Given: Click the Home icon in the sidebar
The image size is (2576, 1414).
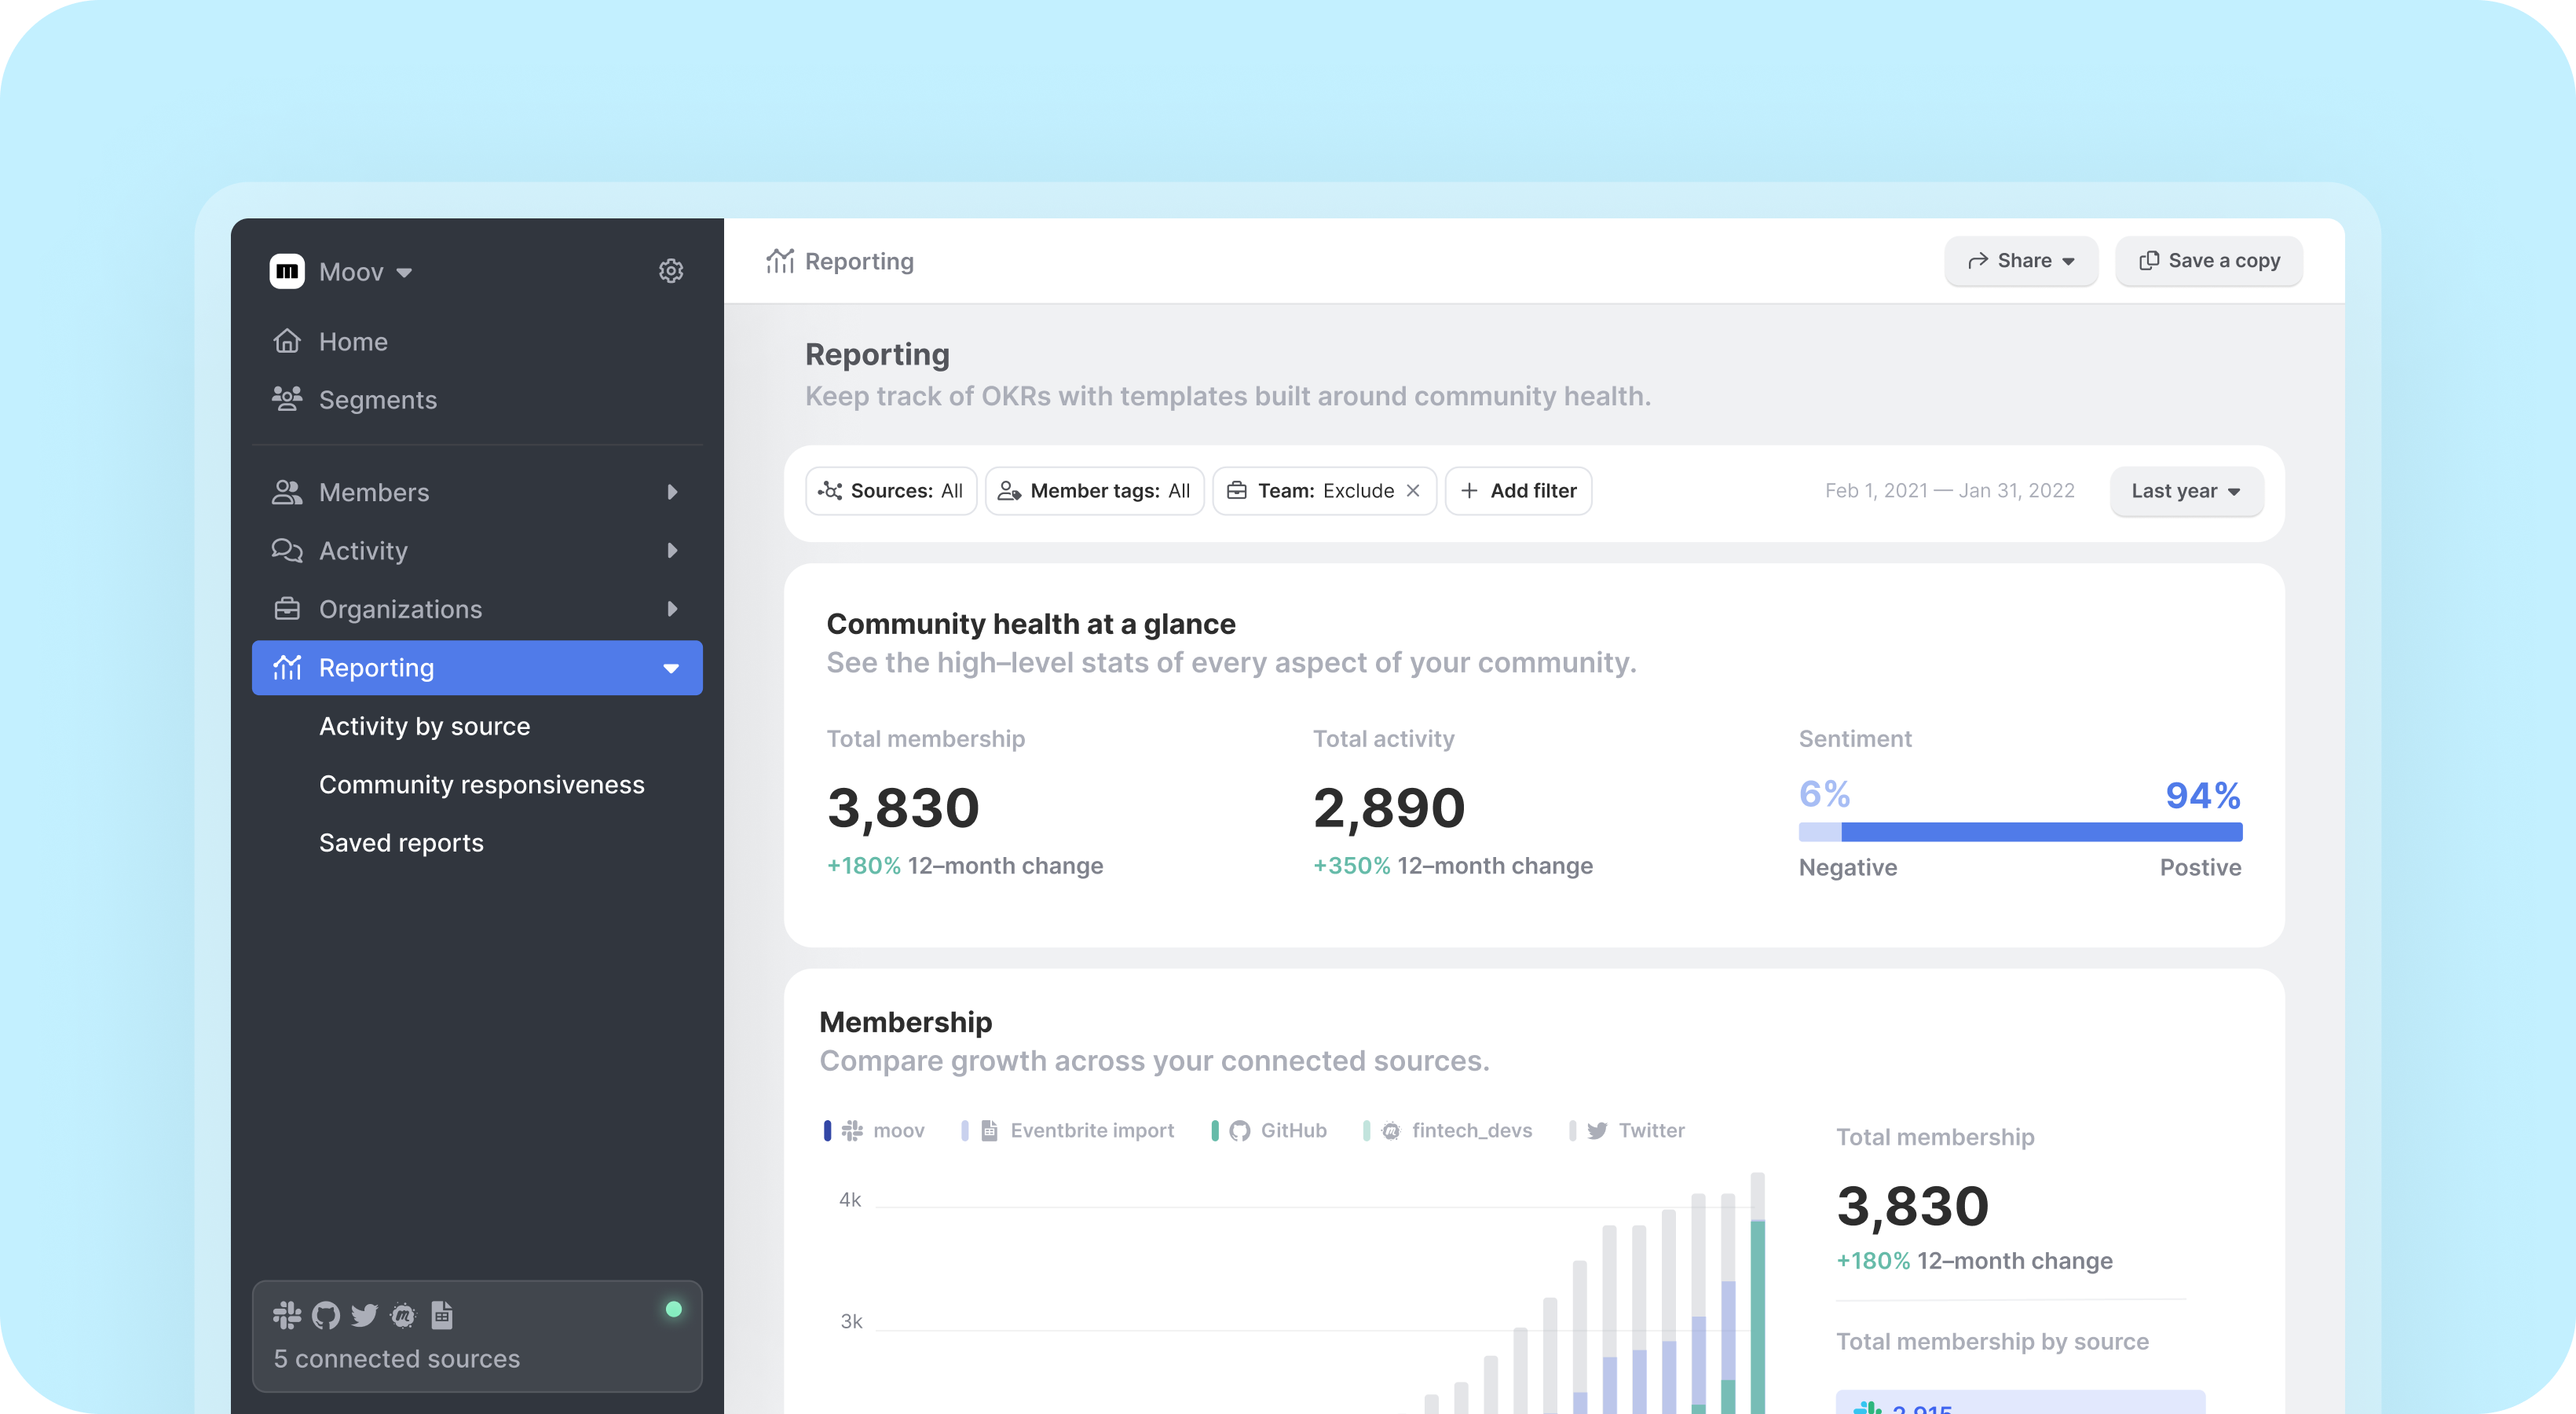Looking at the screenshot, I should pos(287,342).
